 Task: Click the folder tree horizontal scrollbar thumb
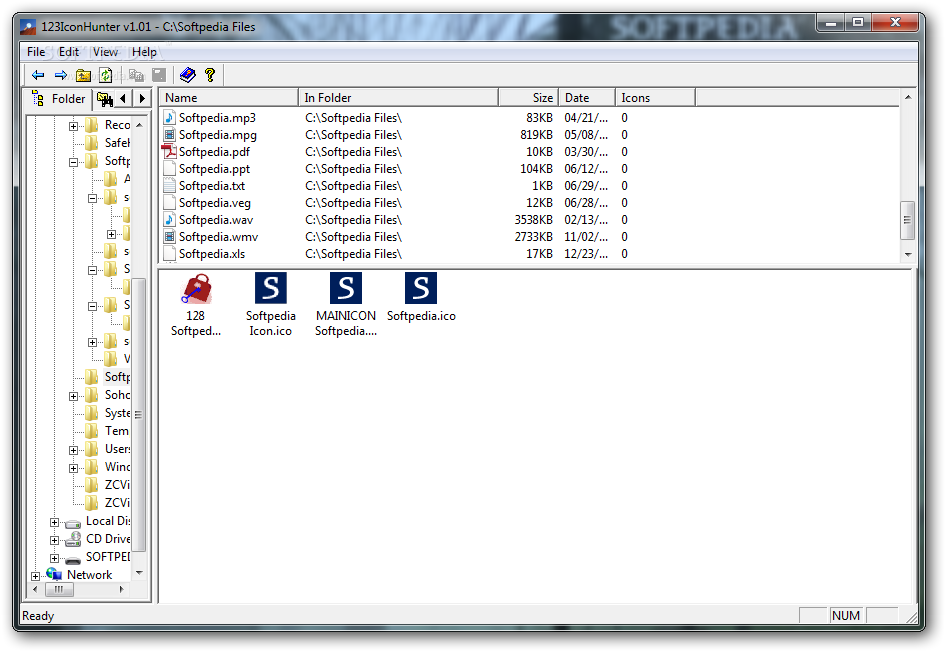point(59,589)
